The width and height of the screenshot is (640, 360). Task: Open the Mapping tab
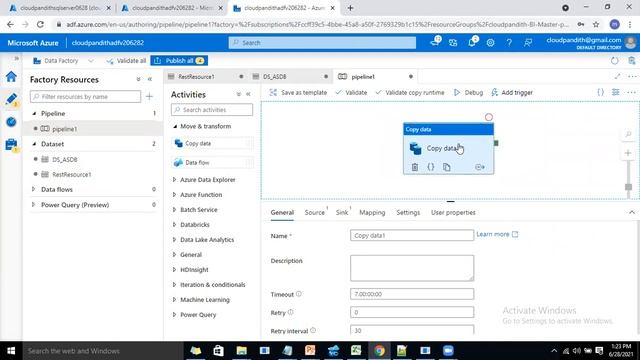pos(372,213)
